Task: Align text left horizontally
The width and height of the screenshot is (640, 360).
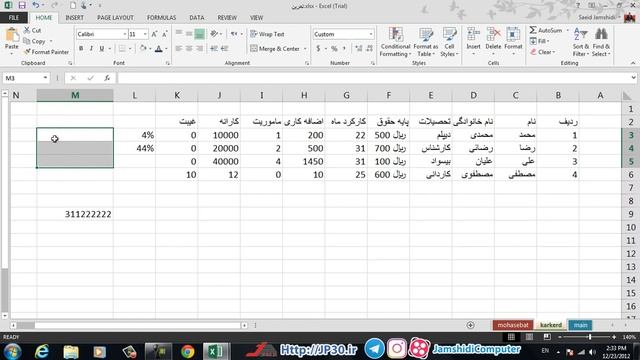Action: click(179, 49)
